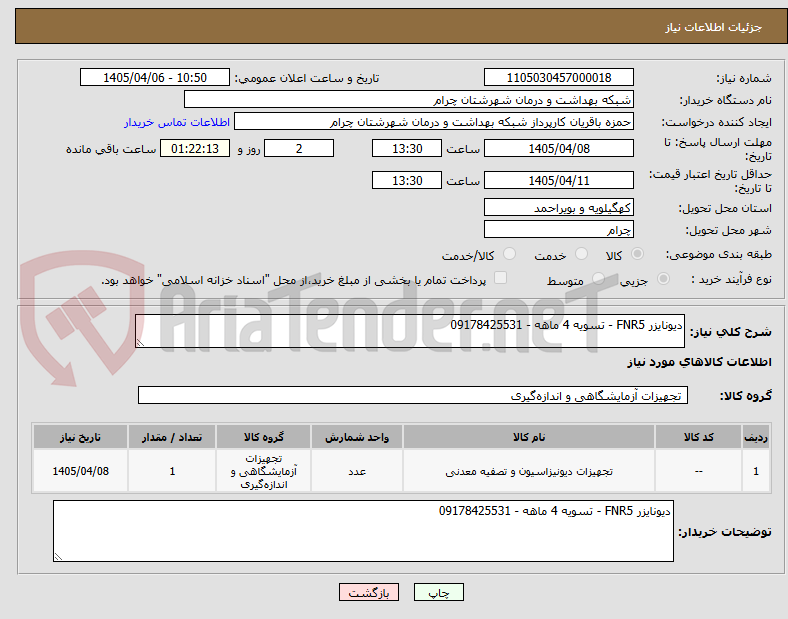
Task: Click the نام کالا column header
Action: click(529, 437)
